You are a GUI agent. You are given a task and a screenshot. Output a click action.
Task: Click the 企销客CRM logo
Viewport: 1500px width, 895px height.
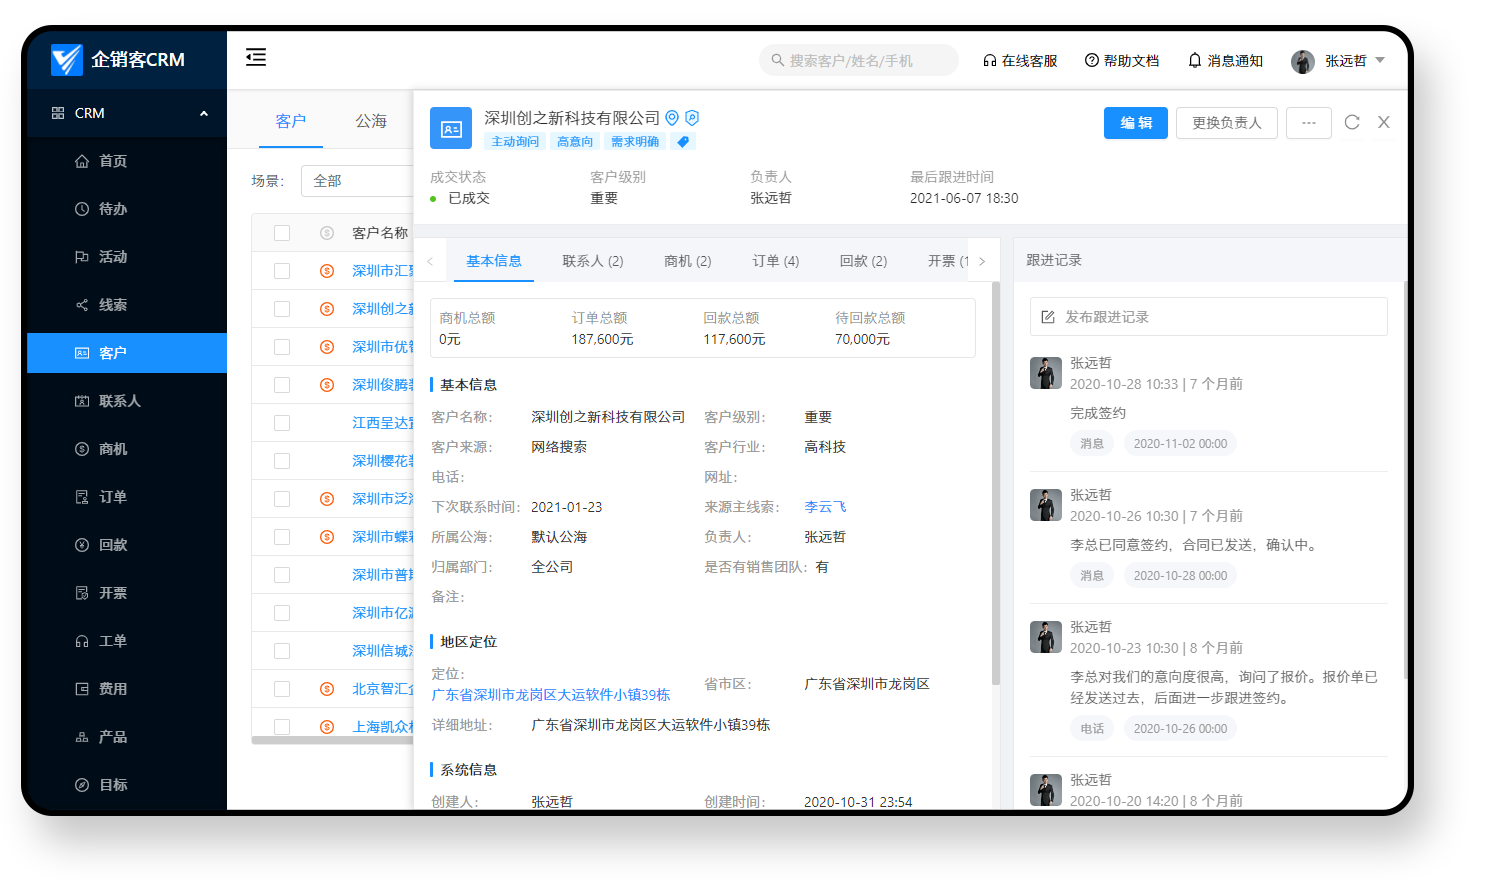click(x=118, y=59)
